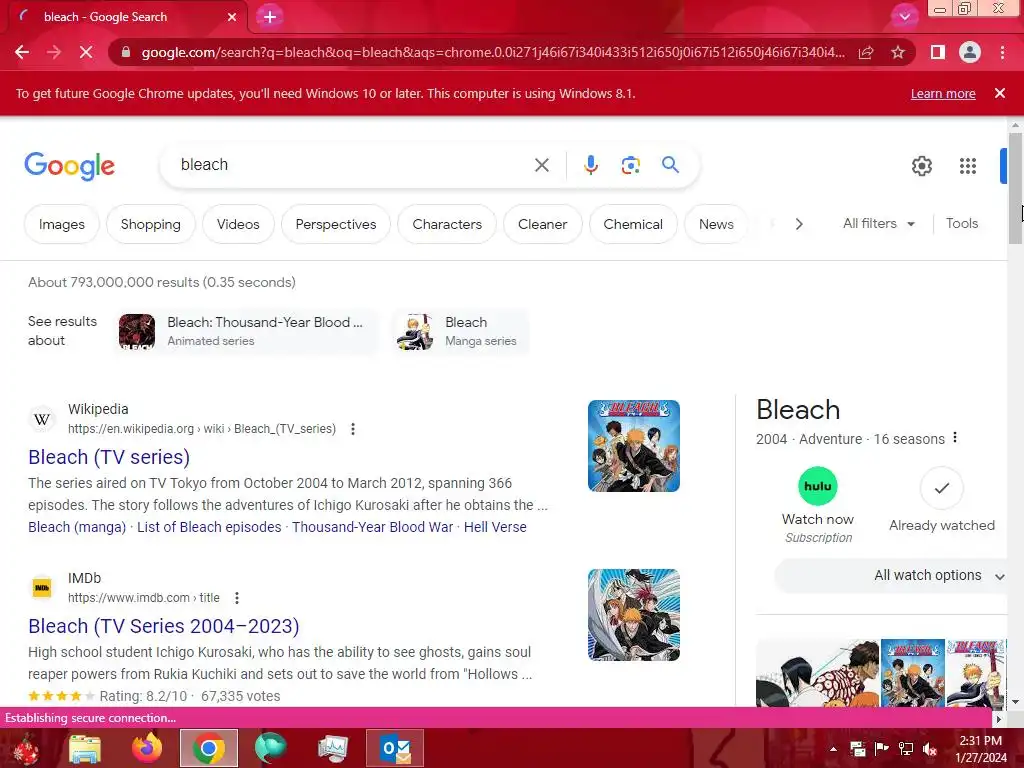Open the tab search dropdown arrow

click(x=904, y=17)
